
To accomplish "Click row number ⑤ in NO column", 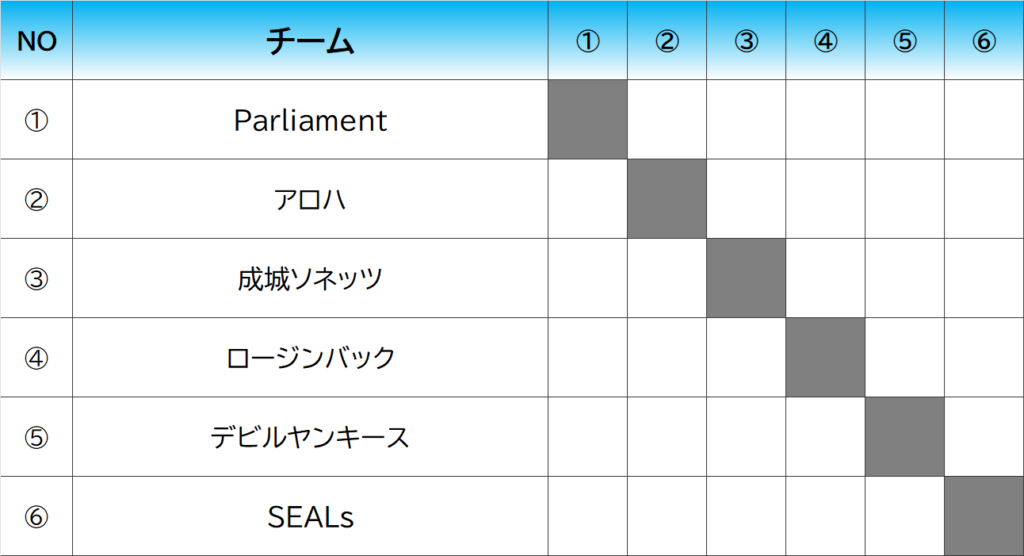I will click(x=37, y=437).
